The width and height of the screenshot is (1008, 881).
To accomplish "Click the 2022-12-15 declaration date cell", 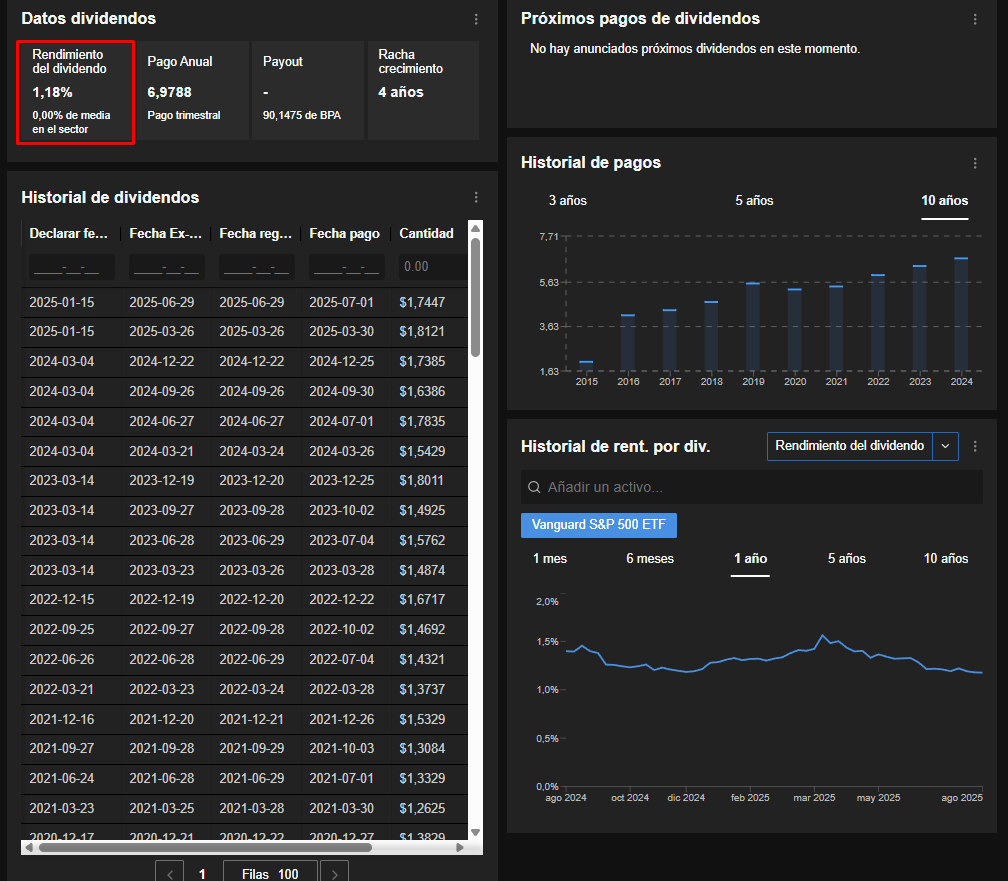I will [x=62, y=599].
